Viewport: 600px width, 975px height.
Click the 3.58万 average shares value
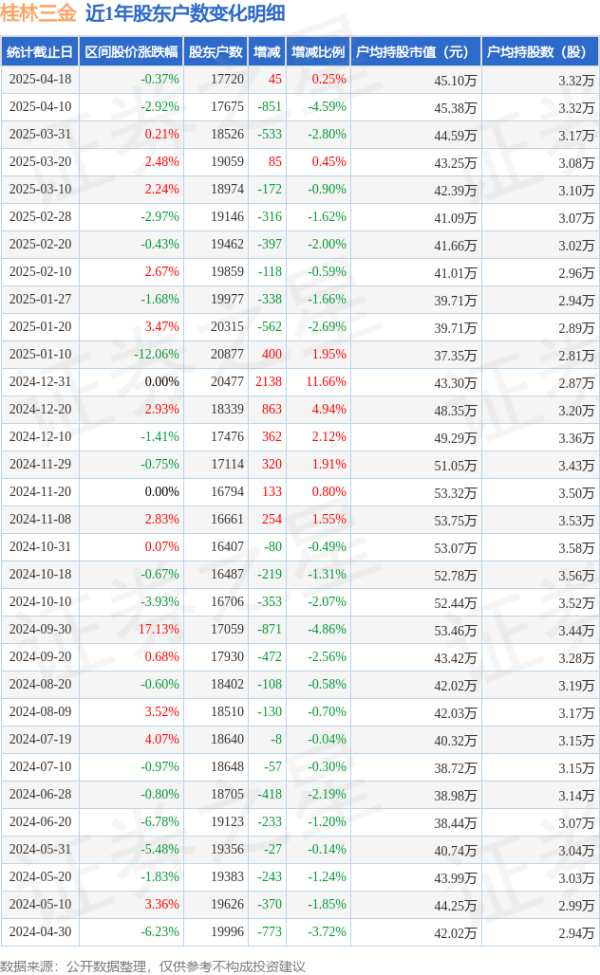click(576, 548)
